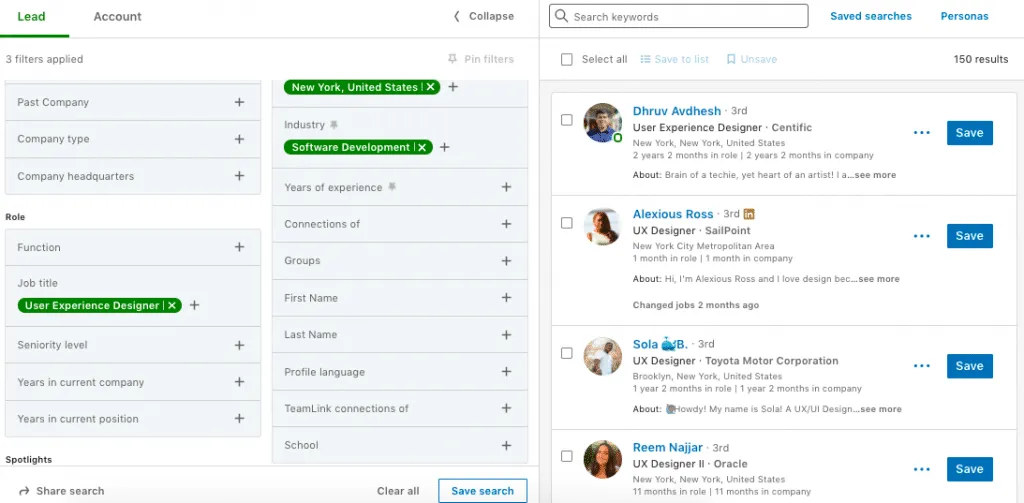Add another geography next to New York pill
This screenshot has height=503, width=1024.
coord(453,87)
